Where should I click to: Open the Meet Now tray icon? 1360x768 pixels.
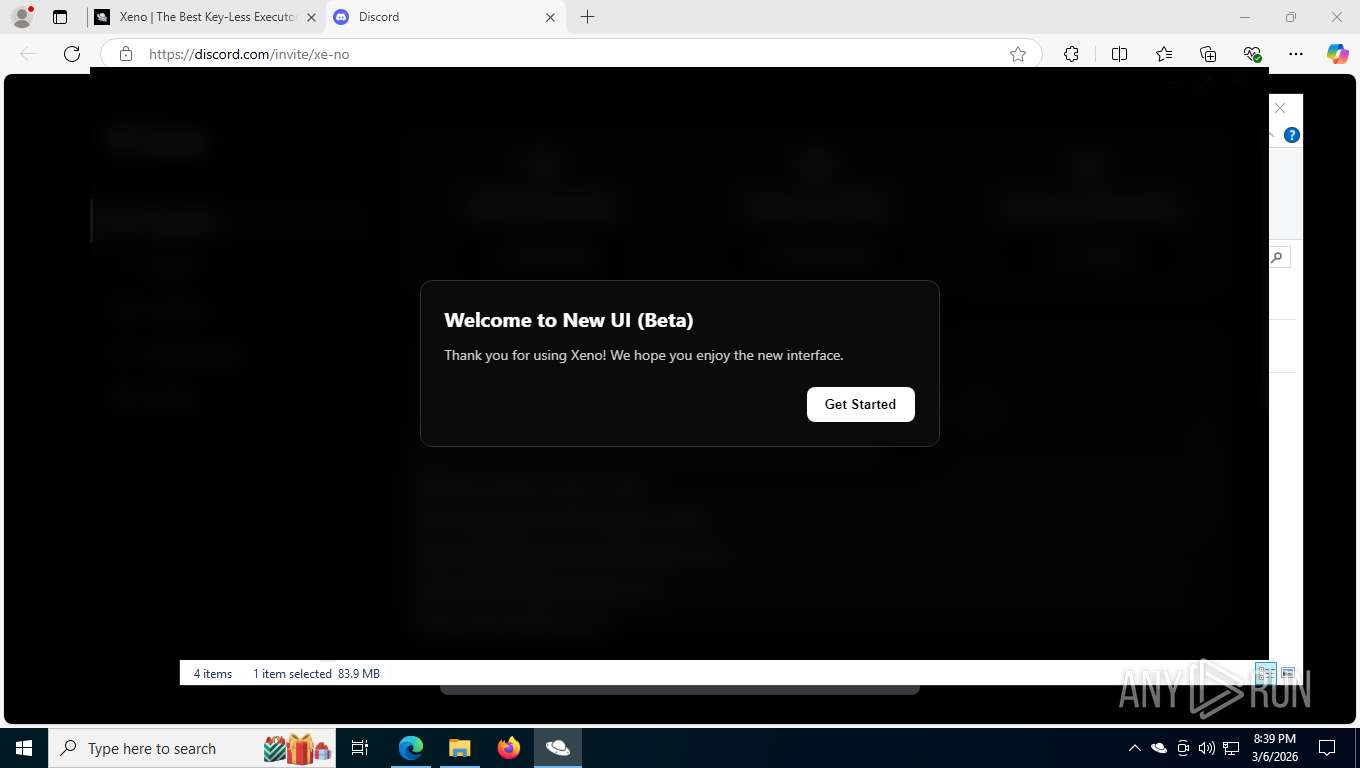point(1183,748)
